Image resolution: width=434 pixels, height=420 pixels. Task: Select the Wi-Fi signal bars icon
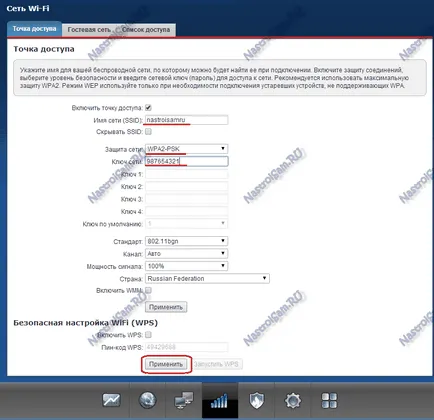click(220, 400)
